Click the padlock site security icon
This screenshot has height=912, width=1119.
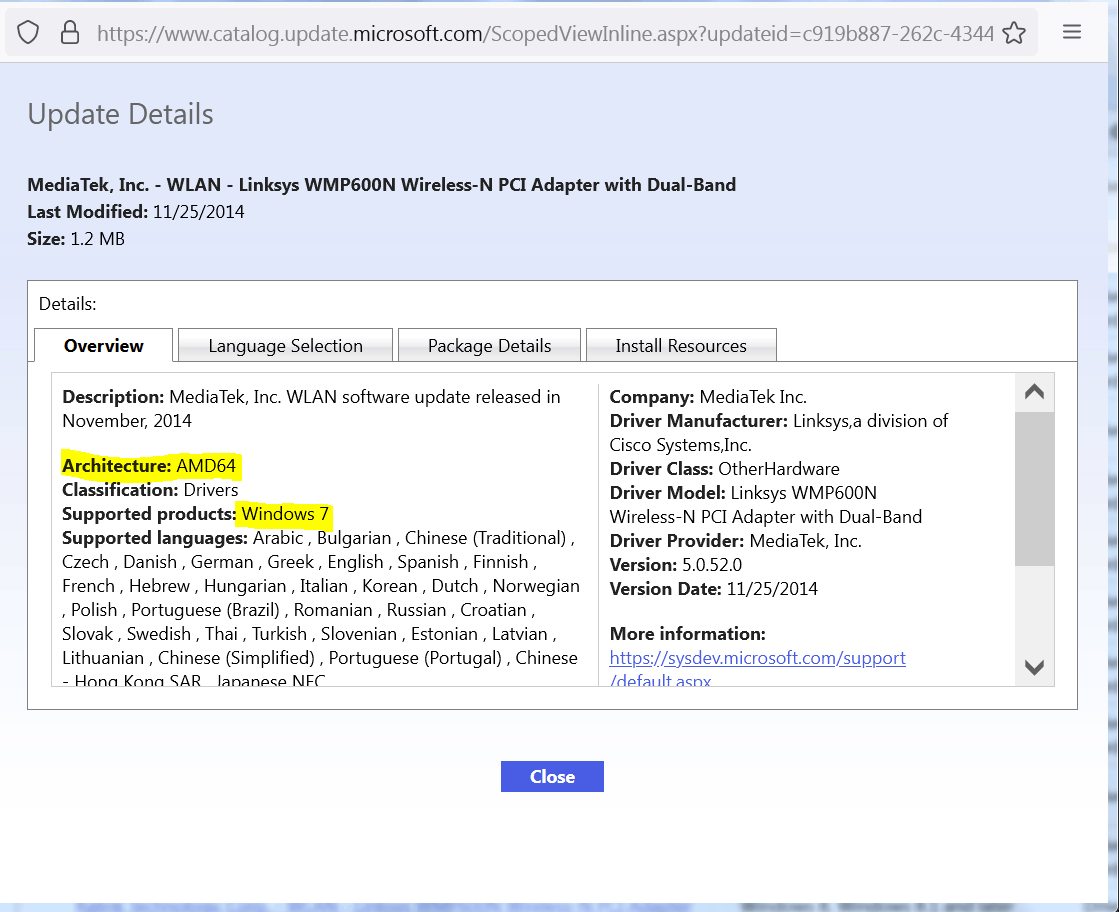coord(69,32)
